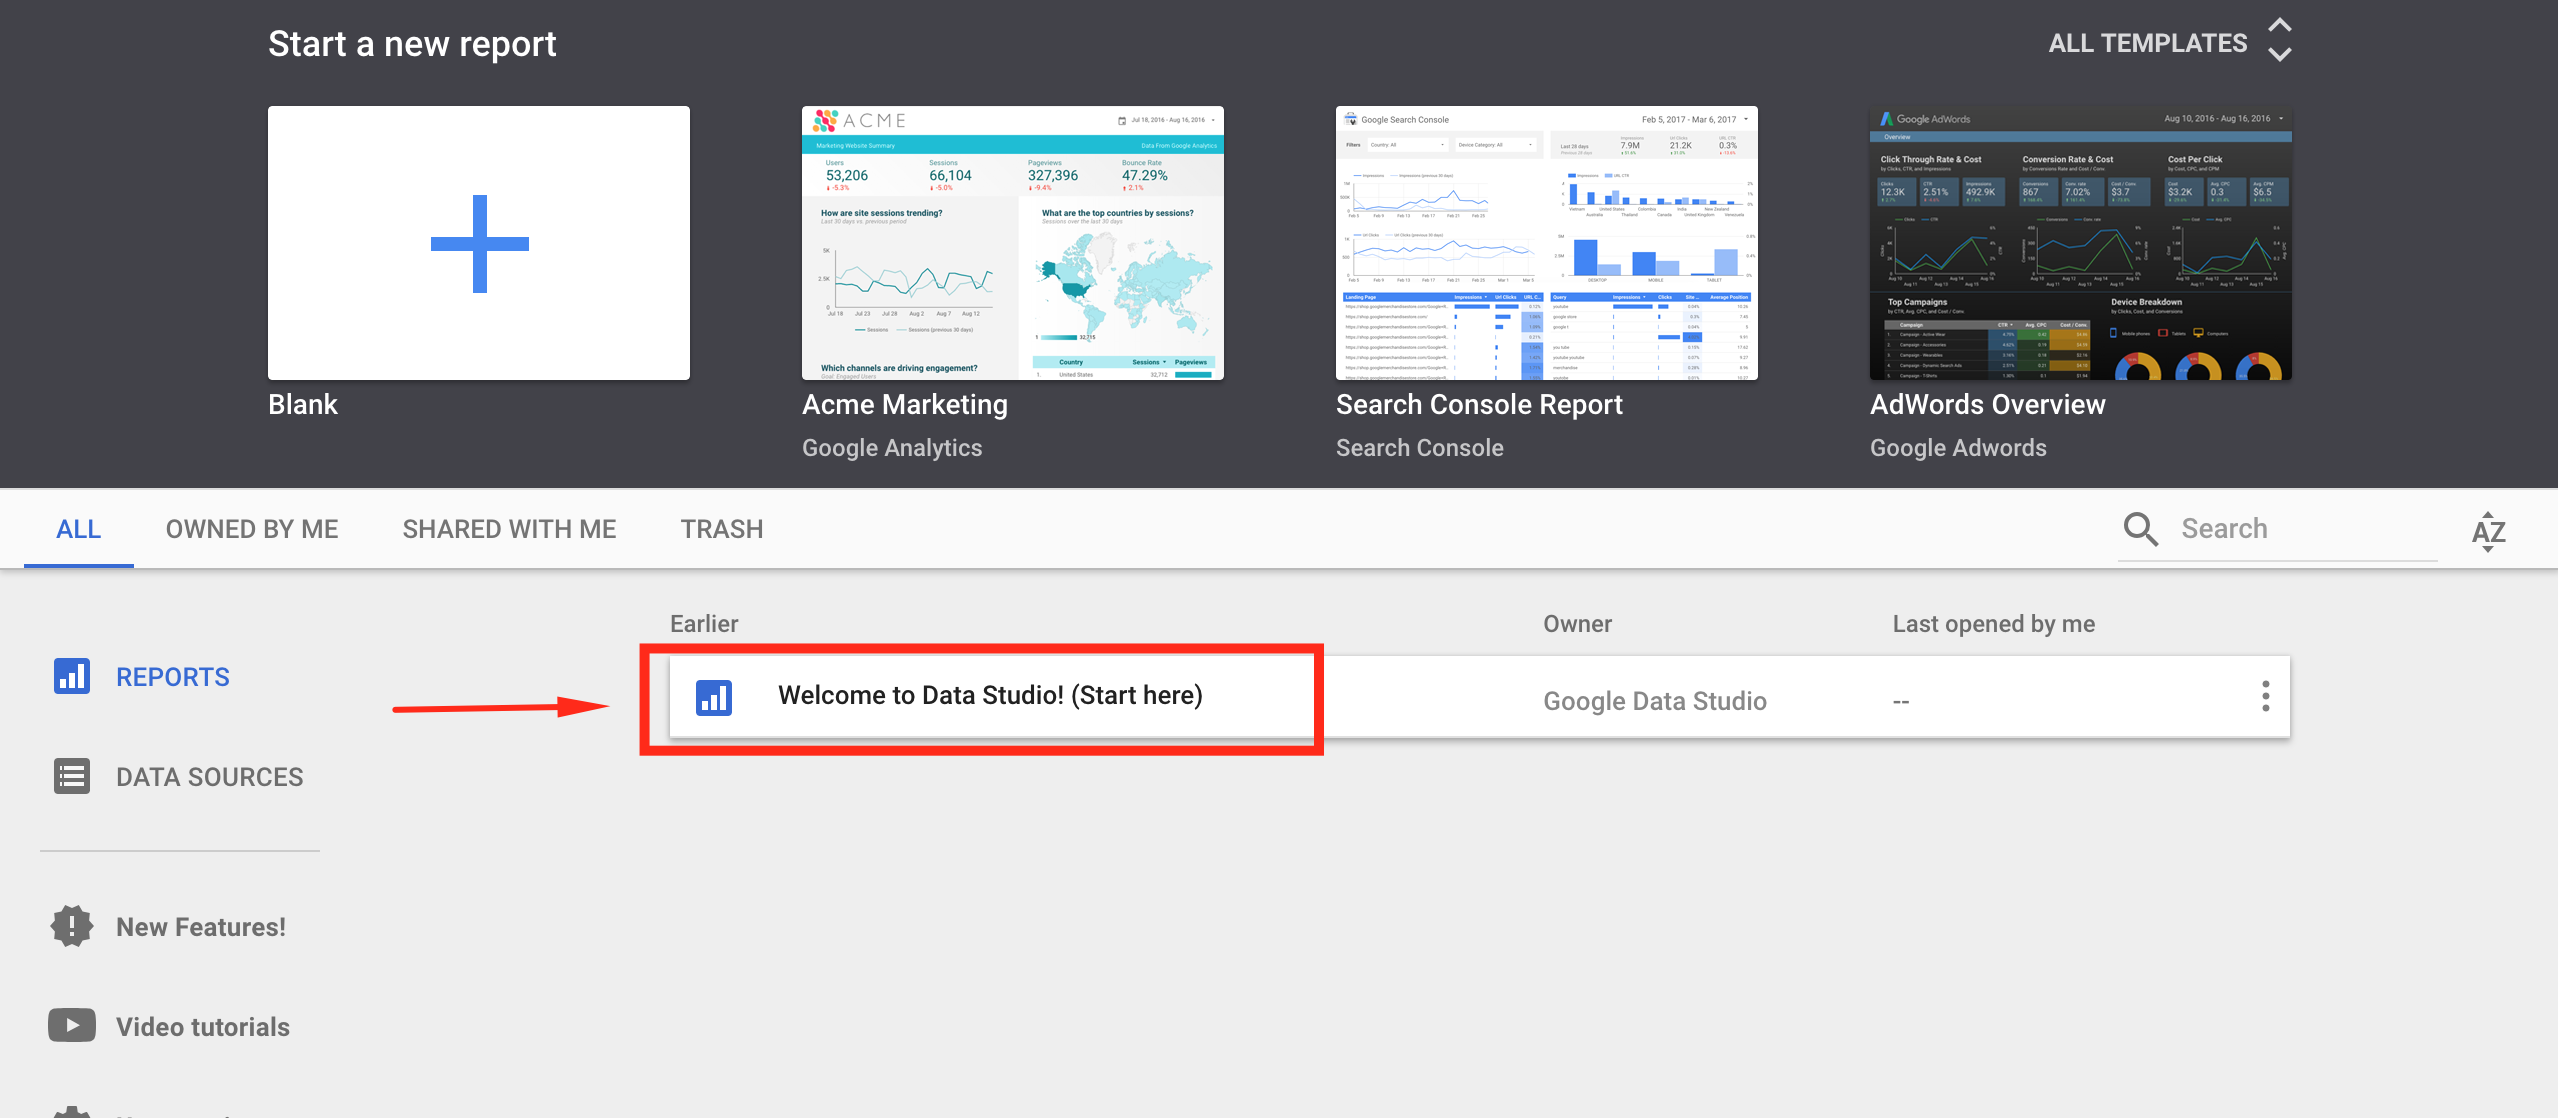Select REPORTS in the sidebar

click(x=173, y=677)
